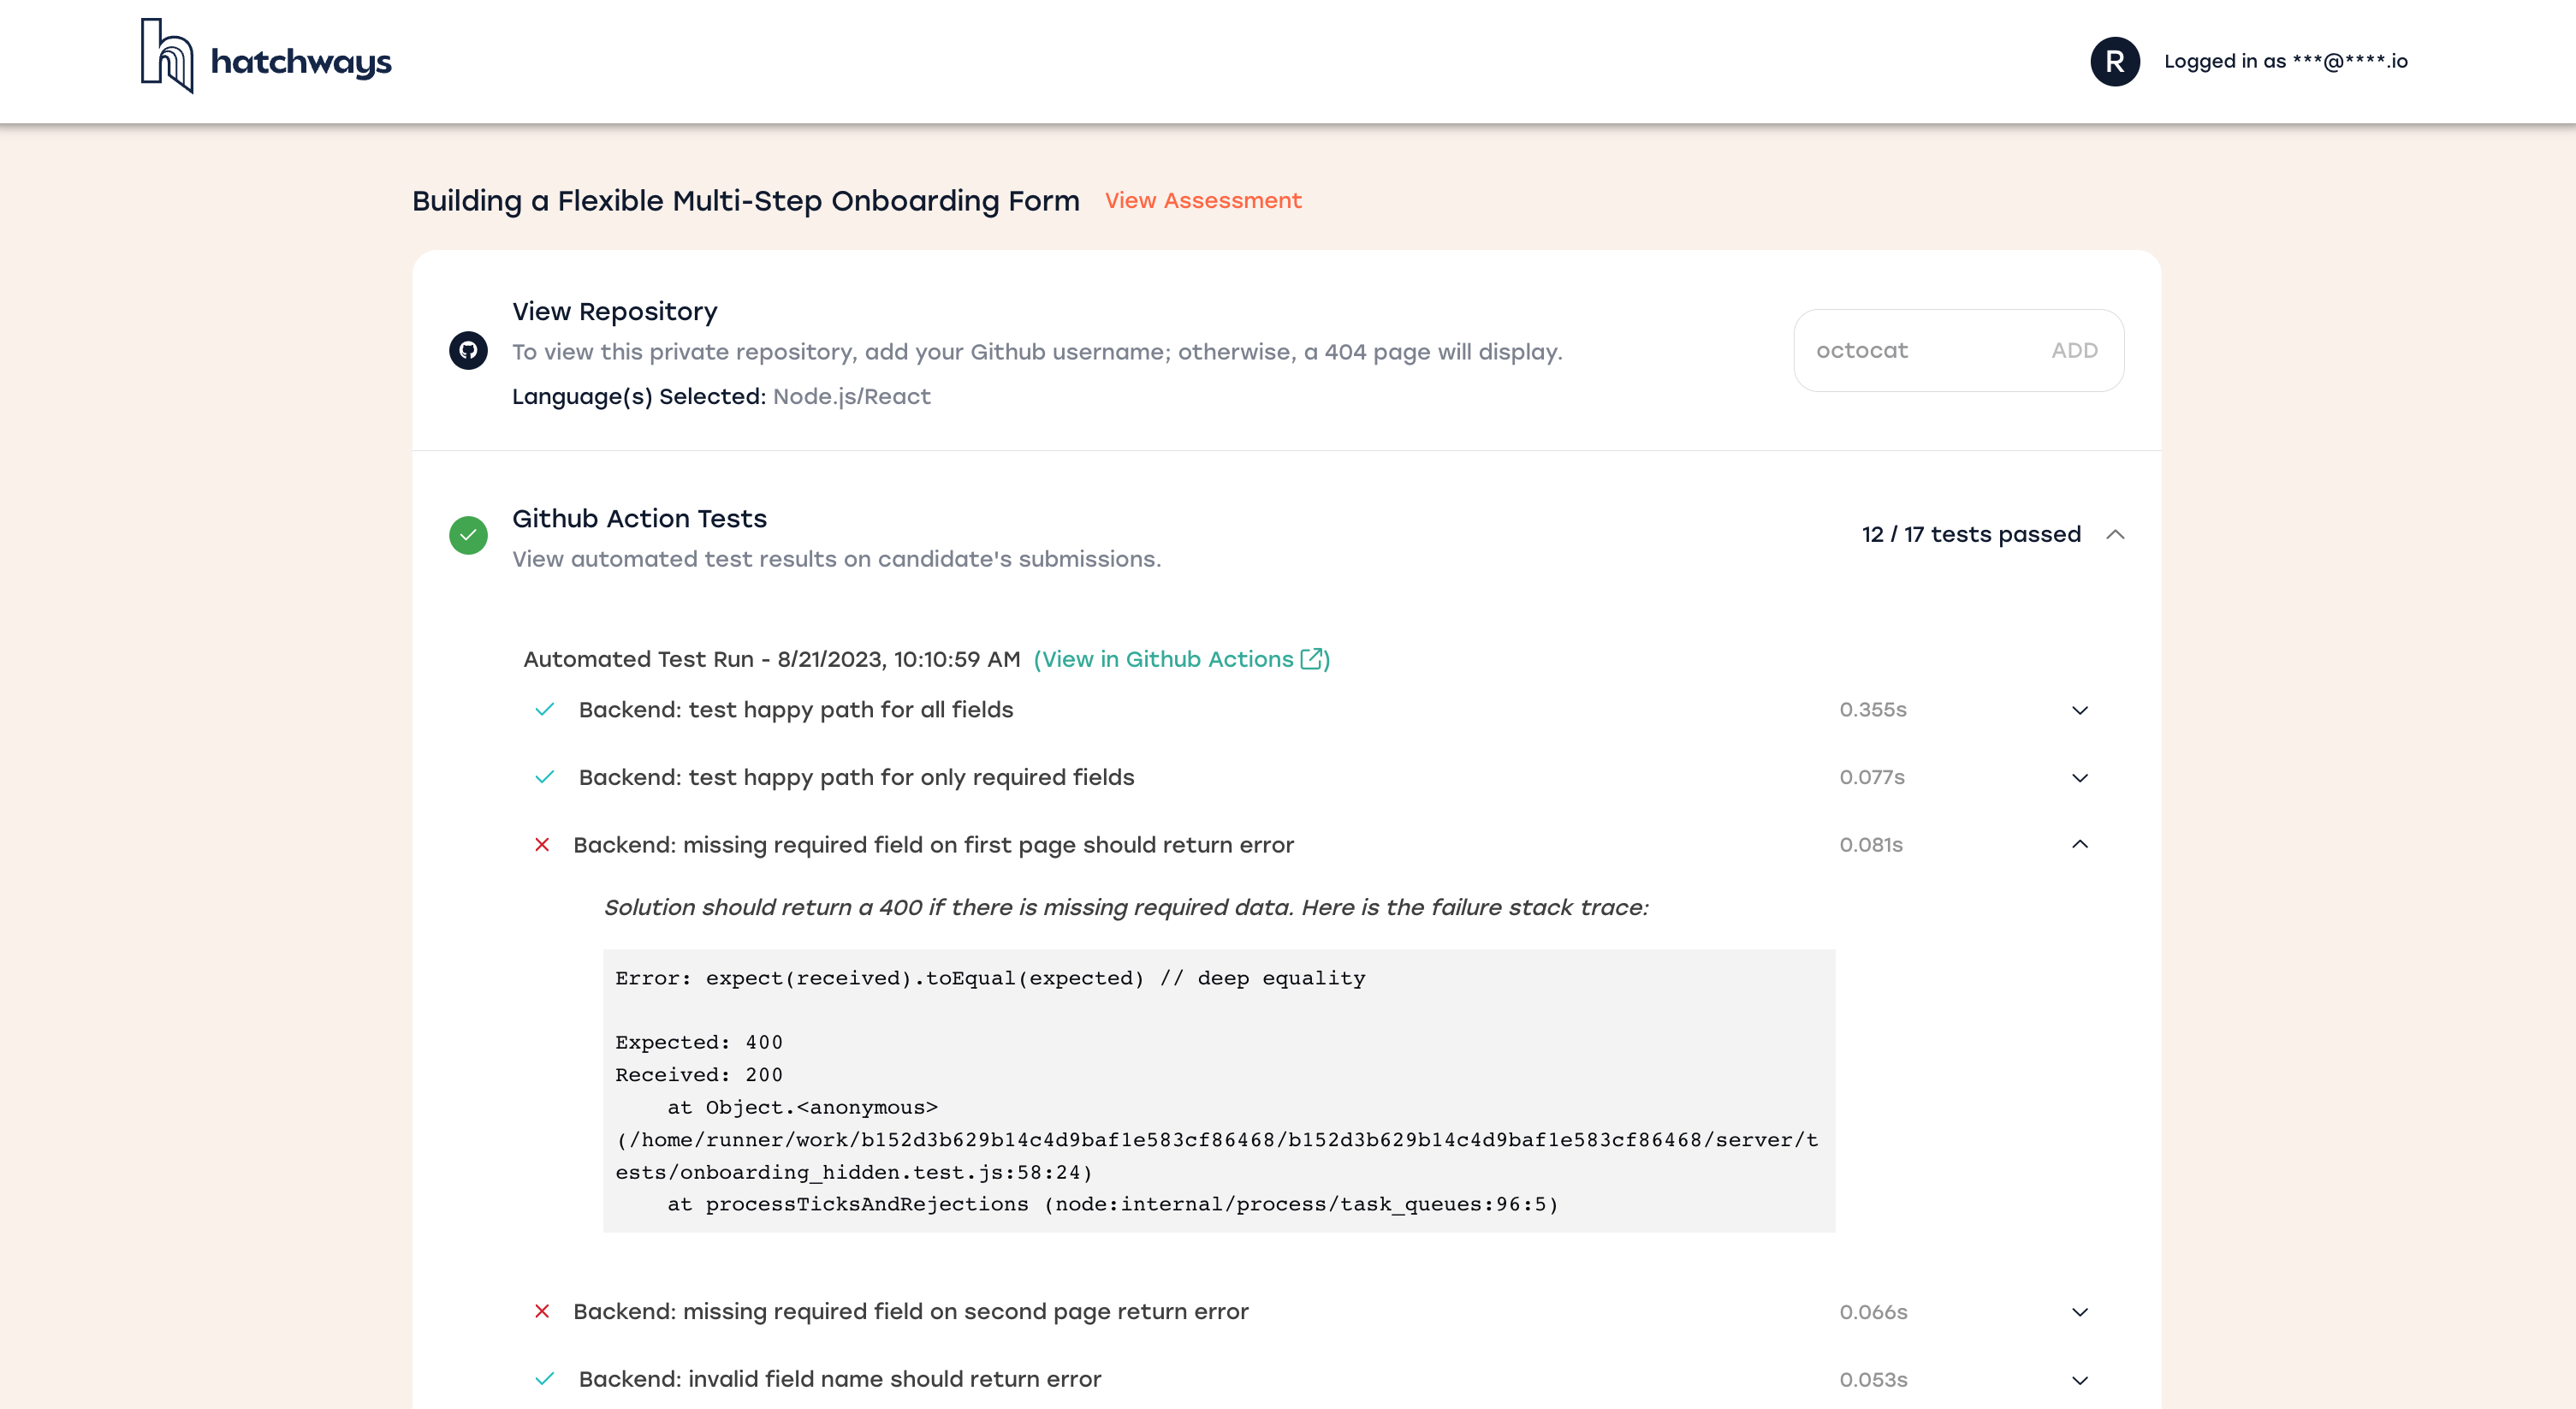Expand missing required field second page test
The height and width of the screenshot is (1409, 2576).
pos(2080,1312)
